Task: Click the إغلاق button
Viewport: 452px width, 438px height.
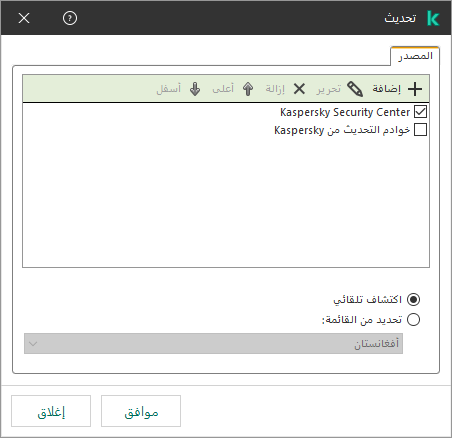Action: tap(51, 411)
